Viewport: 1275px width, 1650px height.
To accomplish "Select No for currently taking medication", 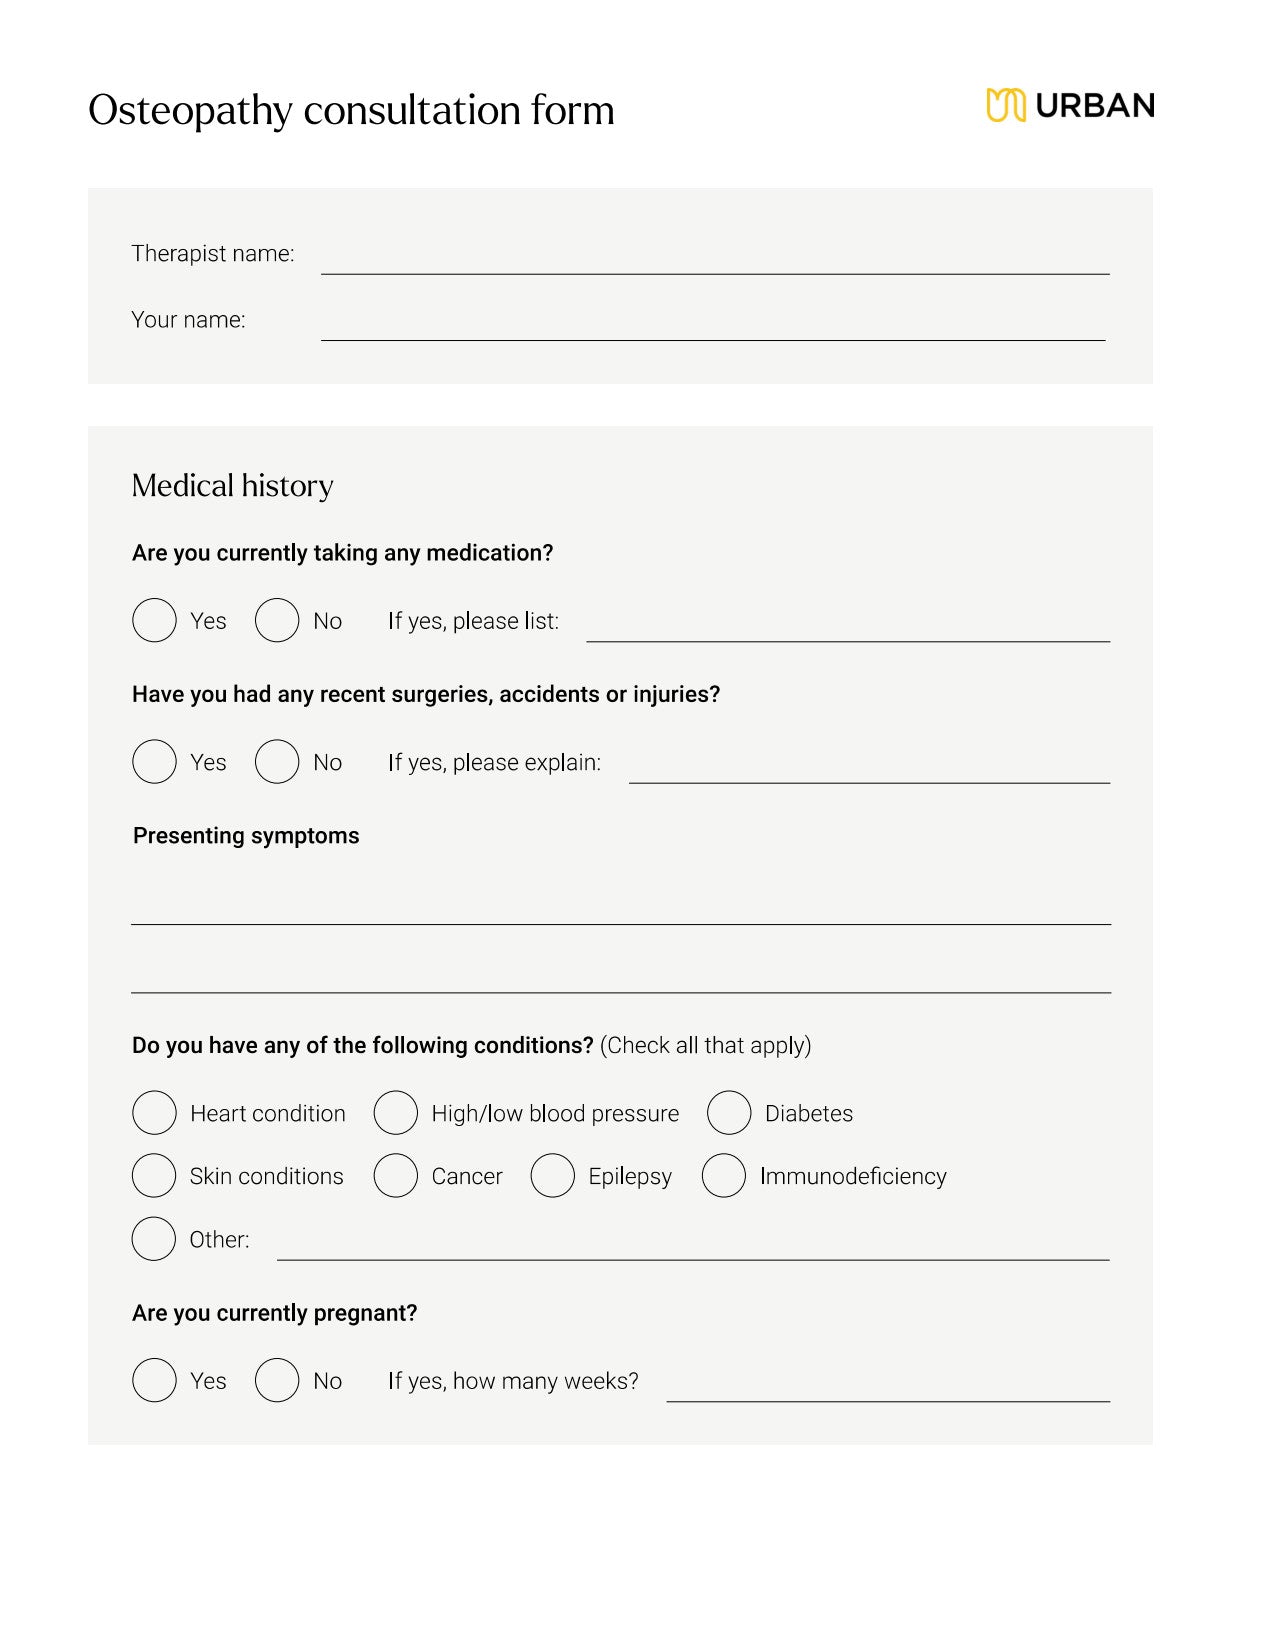I will (277, 620).
